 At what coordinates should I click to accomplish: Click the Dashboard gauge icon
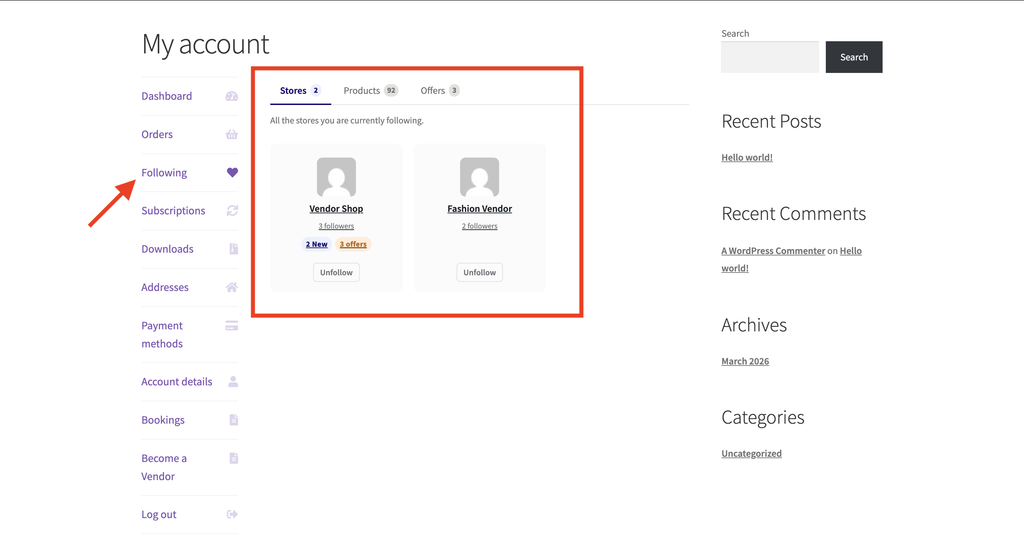(x=232, y=96)
